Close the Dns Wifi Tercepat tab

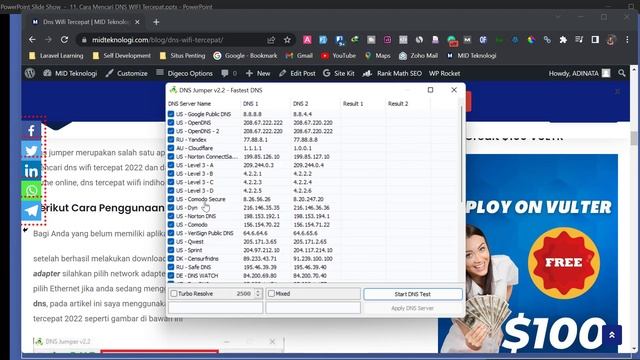coord(137,22)
